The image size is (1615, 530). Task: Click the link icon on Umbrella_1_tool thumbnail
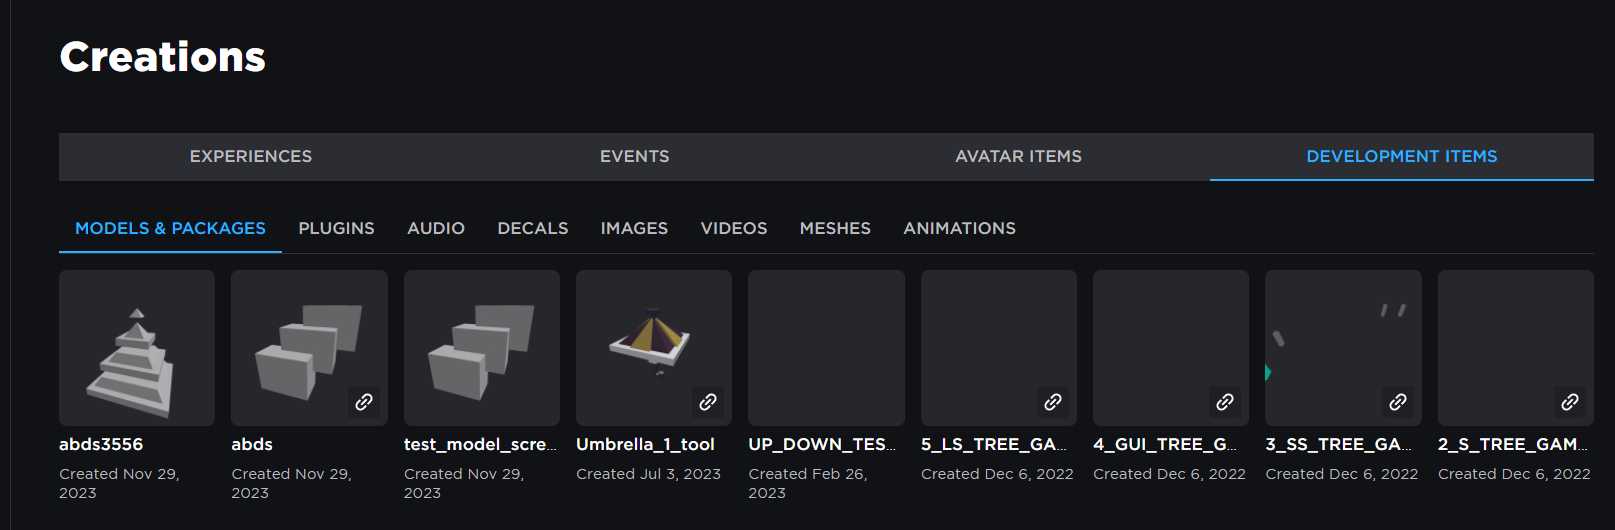(x=708, y=402)
